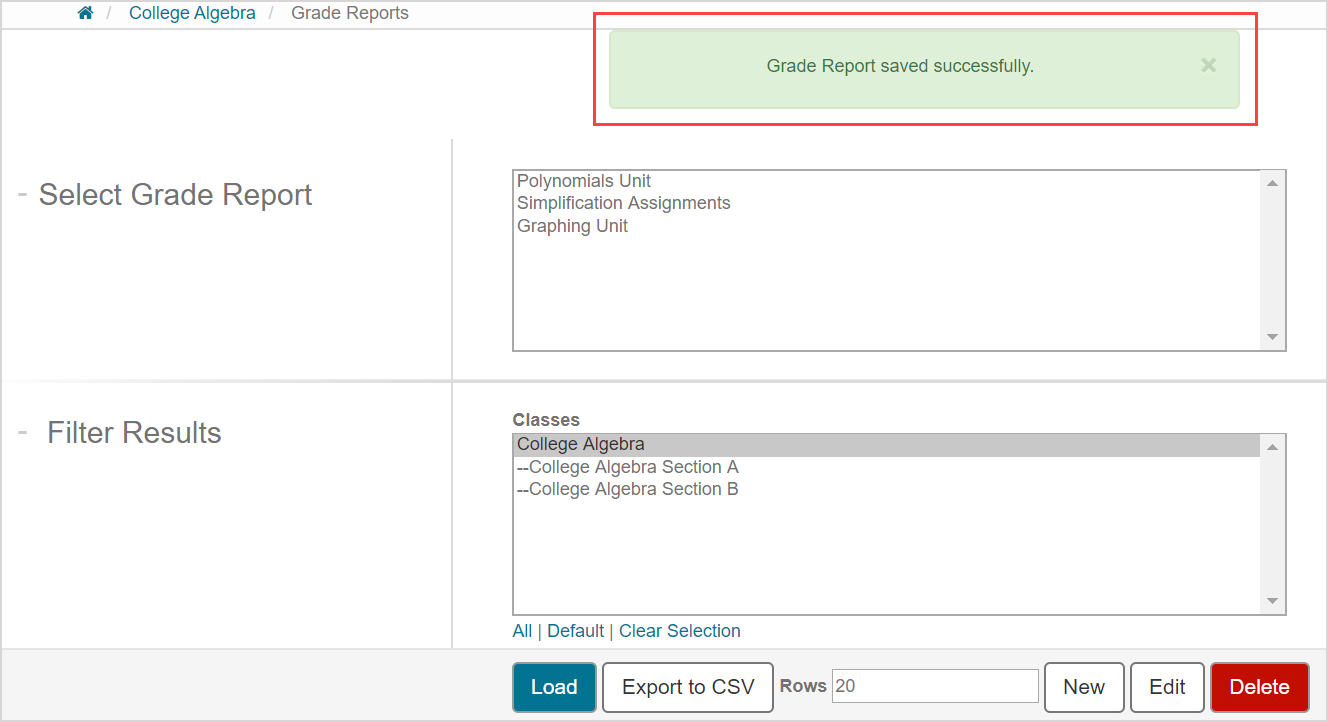Collapse the Select Grade Report section
Viewport: 1328px width, 722px height.
[x=21, y=194]
